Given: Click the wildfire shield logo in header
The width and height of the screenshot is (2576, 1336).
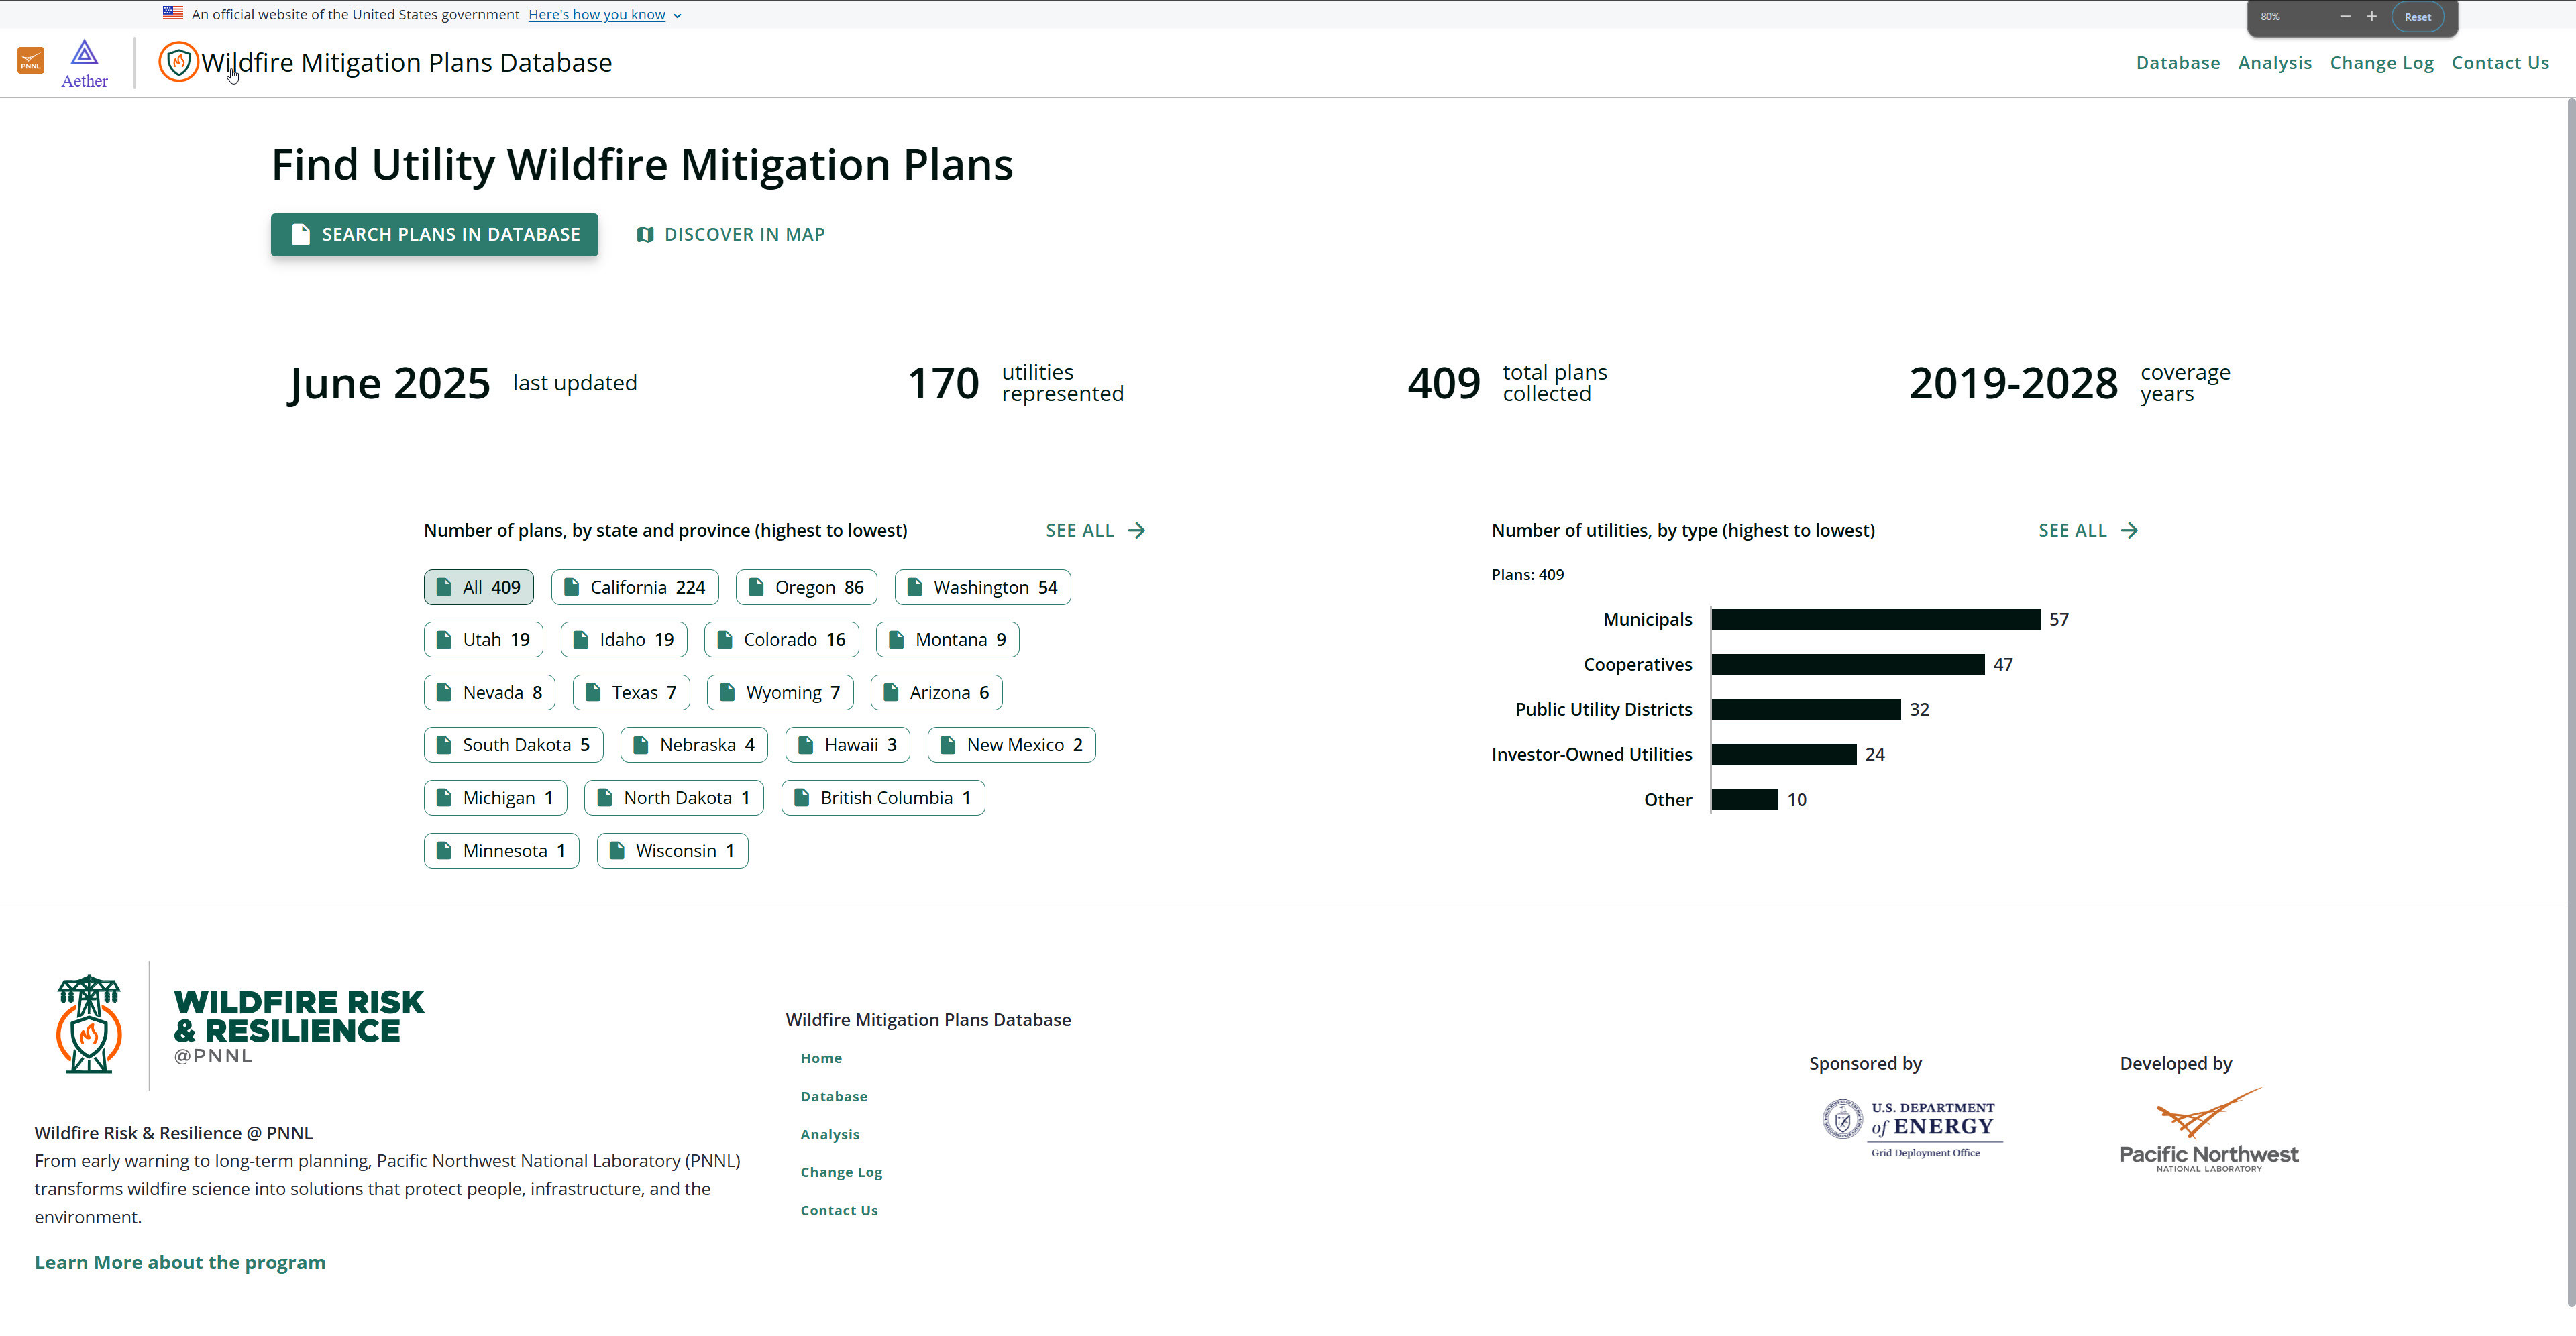Looking at the screenshot, I should 178,62.
